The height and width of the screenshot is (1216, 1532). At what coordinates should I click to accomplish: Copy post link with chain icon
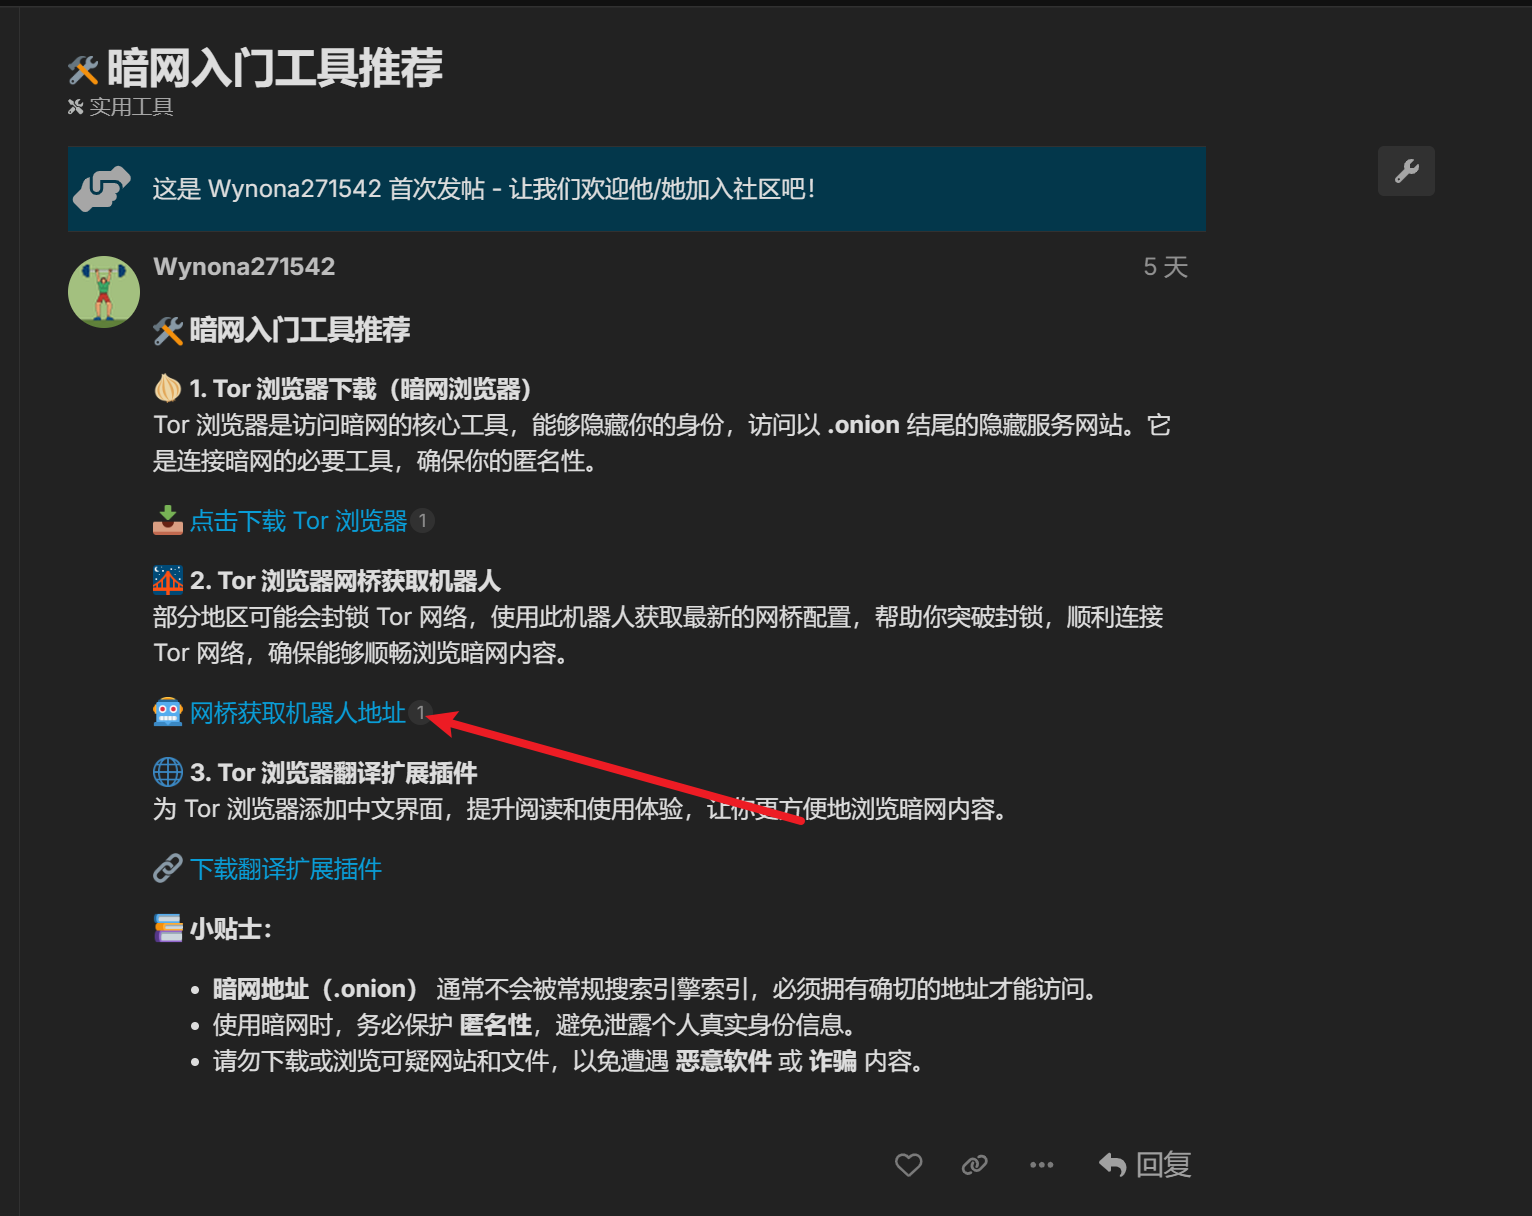point(975,1165)
